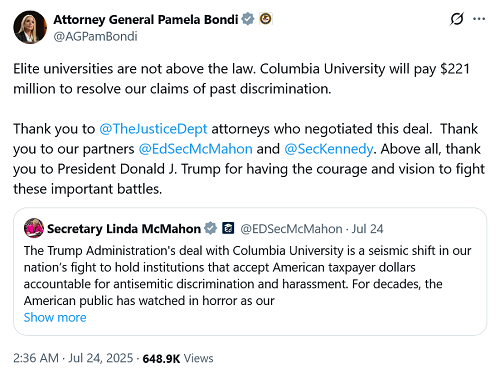Click the Jul 24 date on quoted post
The width and height of the screenshot is (500, 369).
click(x=367, y=229)
